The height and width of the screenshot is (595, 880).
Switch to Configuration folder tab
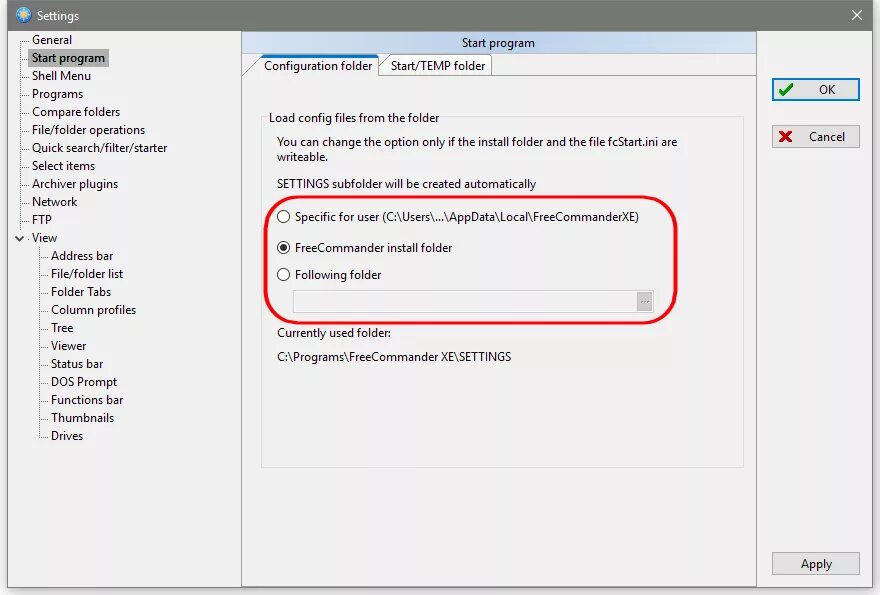click(x=318, y=66)
